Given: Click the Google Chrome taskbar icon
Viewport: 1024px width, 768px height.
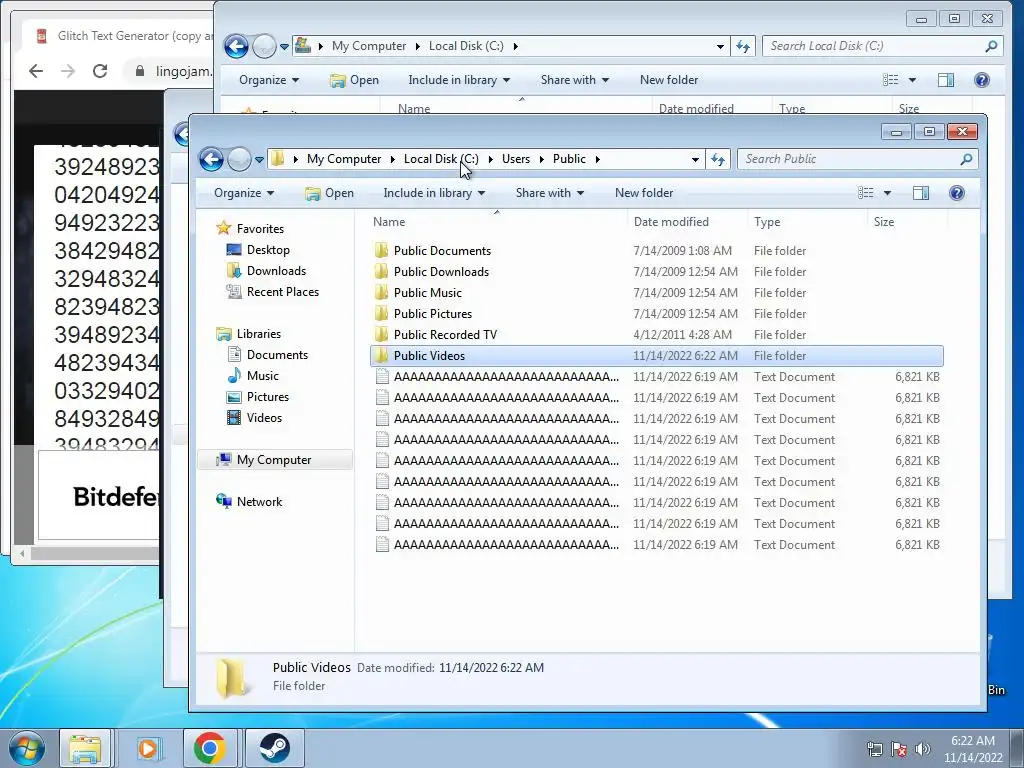Looking at the screenshot, I should pos(210,748).
